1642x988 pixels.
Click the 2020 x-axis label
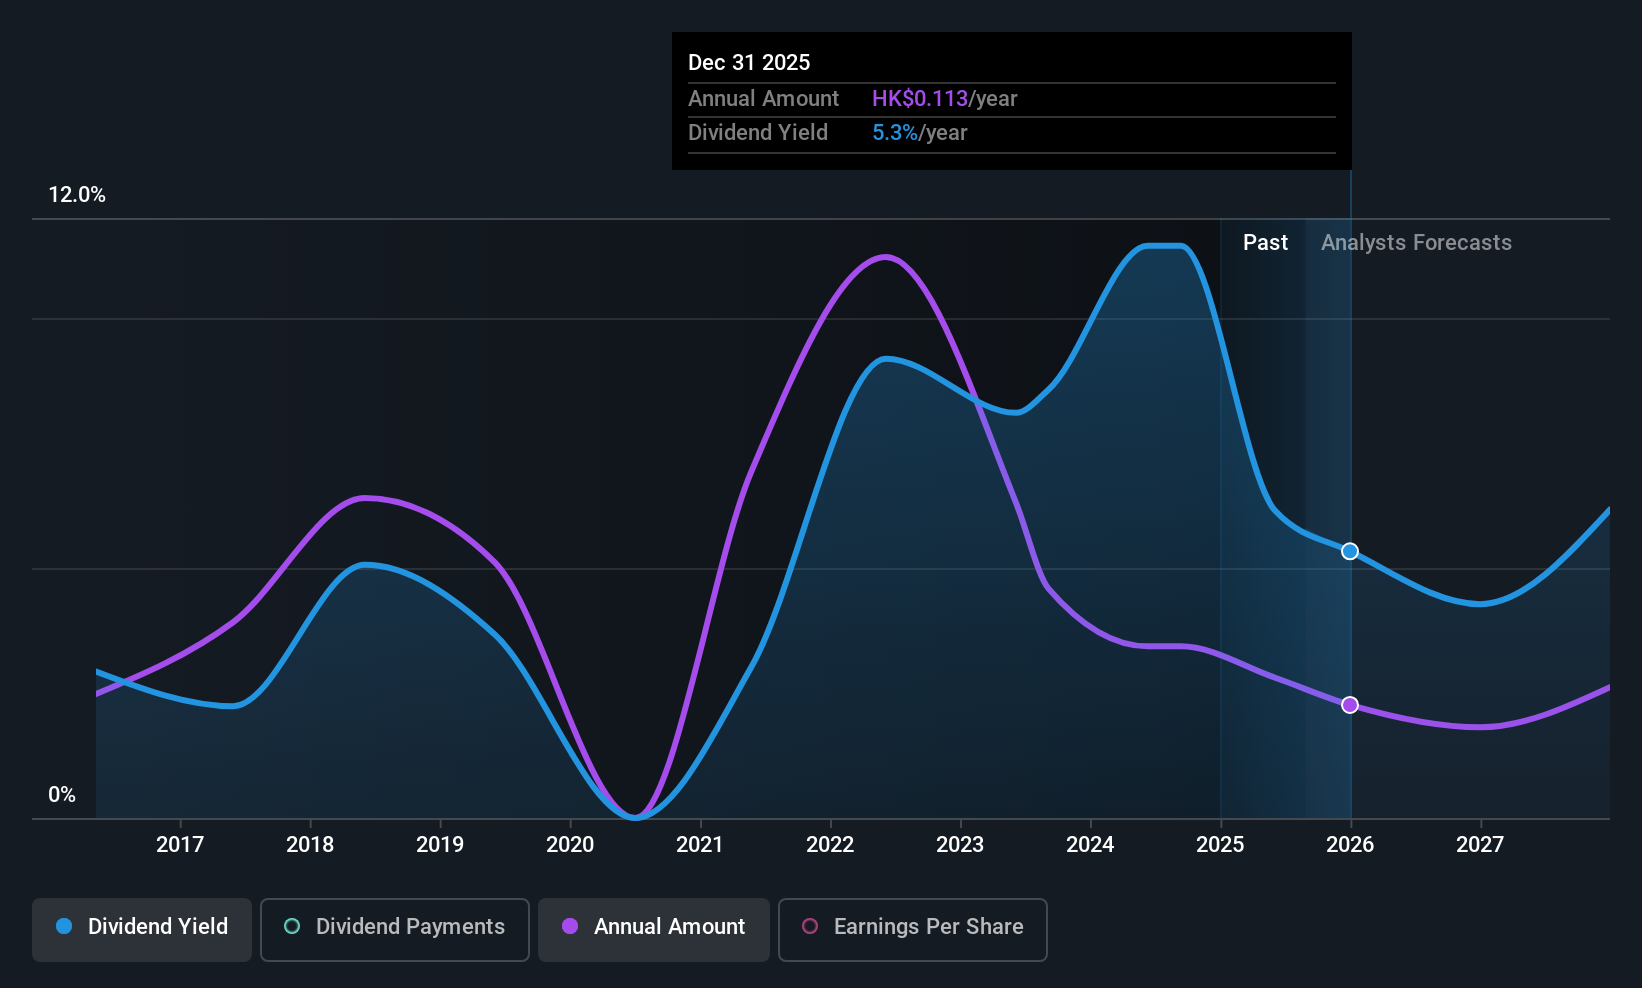[x=570, y=844]
